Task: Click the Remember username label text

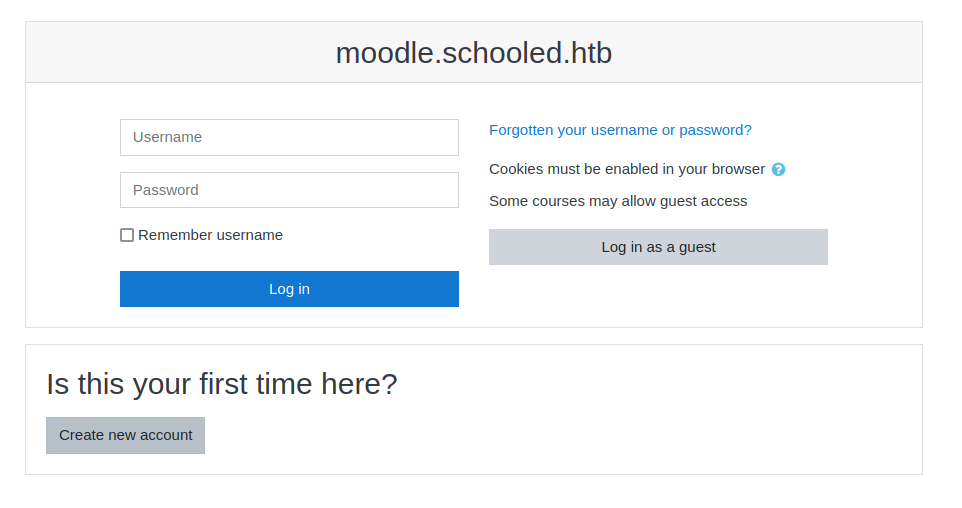Action: coord(210,235)
